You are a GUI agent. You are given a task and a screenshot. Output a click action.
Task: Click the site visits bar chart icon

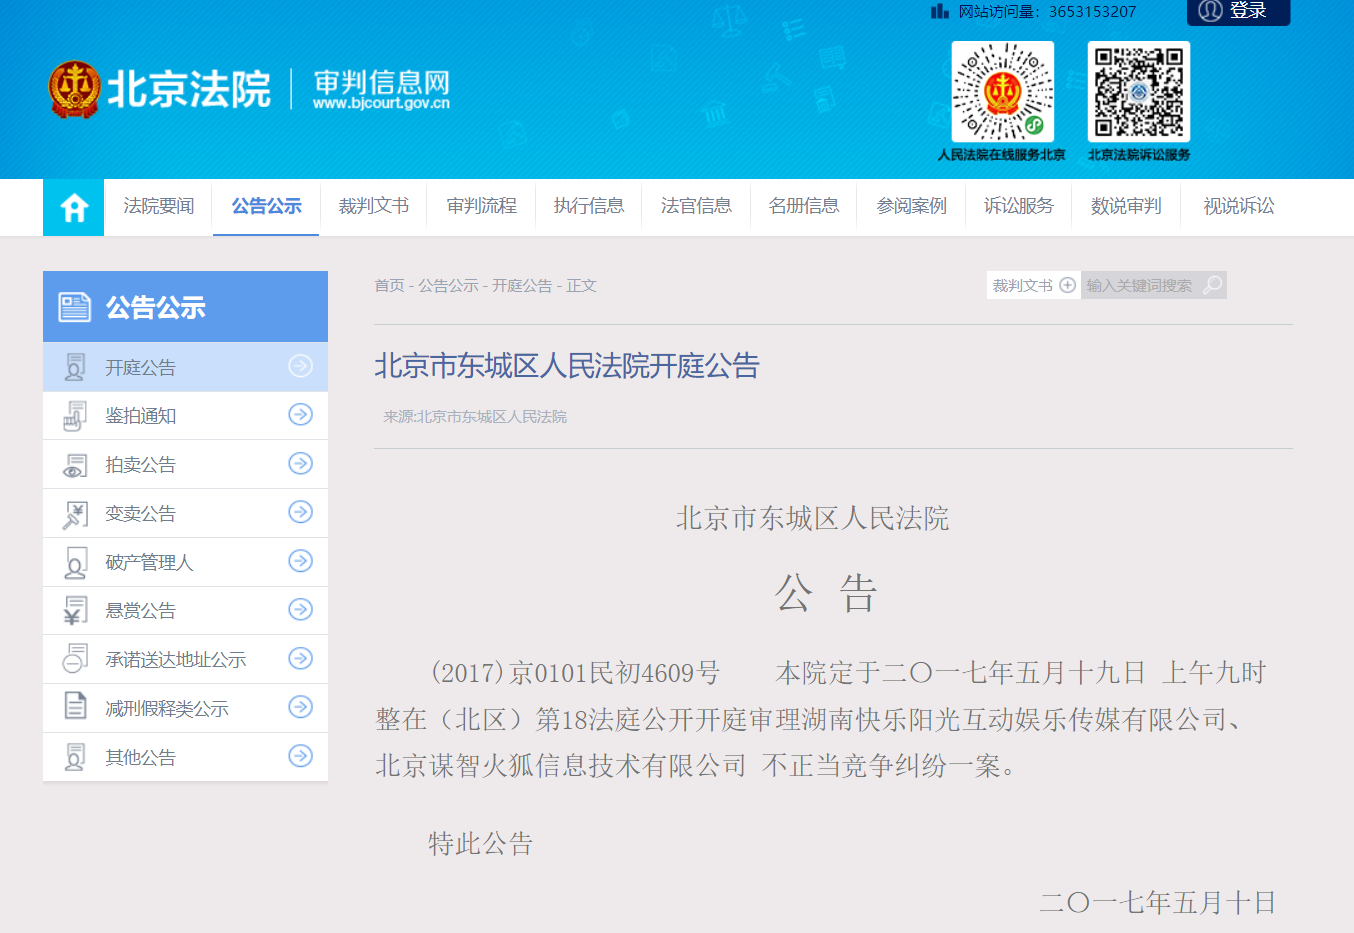[x=939, y=11]
